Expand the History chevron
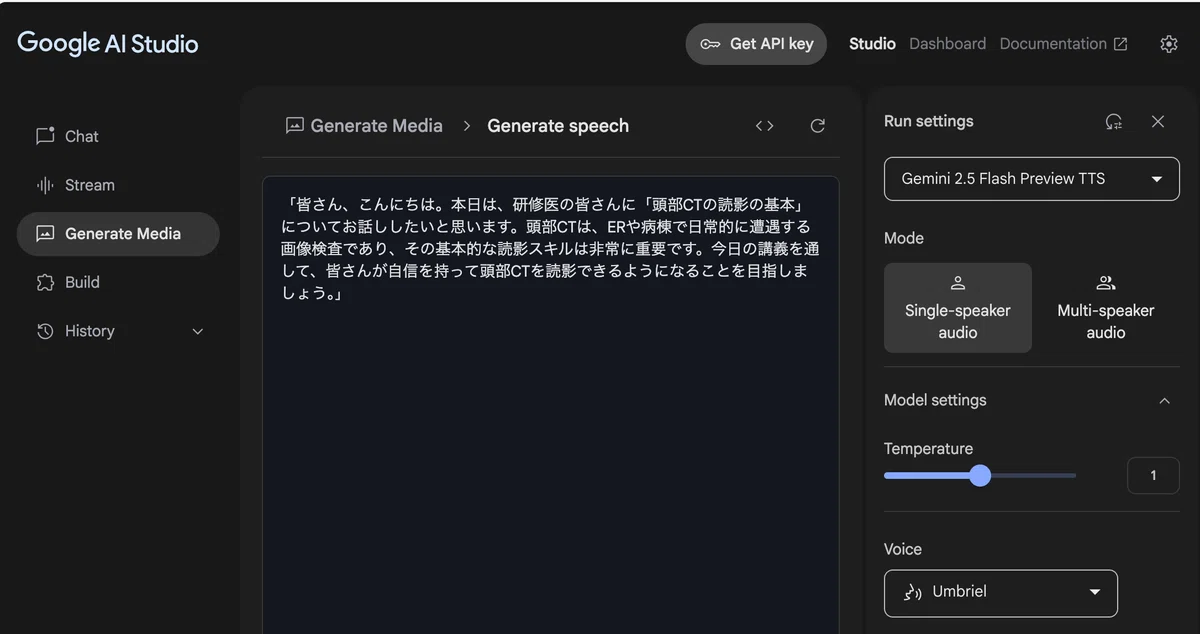This screenshot has height=634, width=1200. tap(197, 332)
